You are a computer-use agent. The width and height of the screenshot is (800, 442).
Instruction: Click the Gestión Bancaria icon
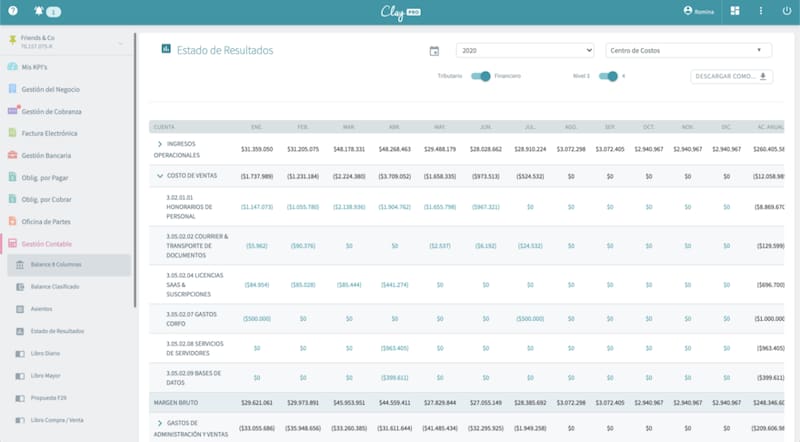[12, 155]
